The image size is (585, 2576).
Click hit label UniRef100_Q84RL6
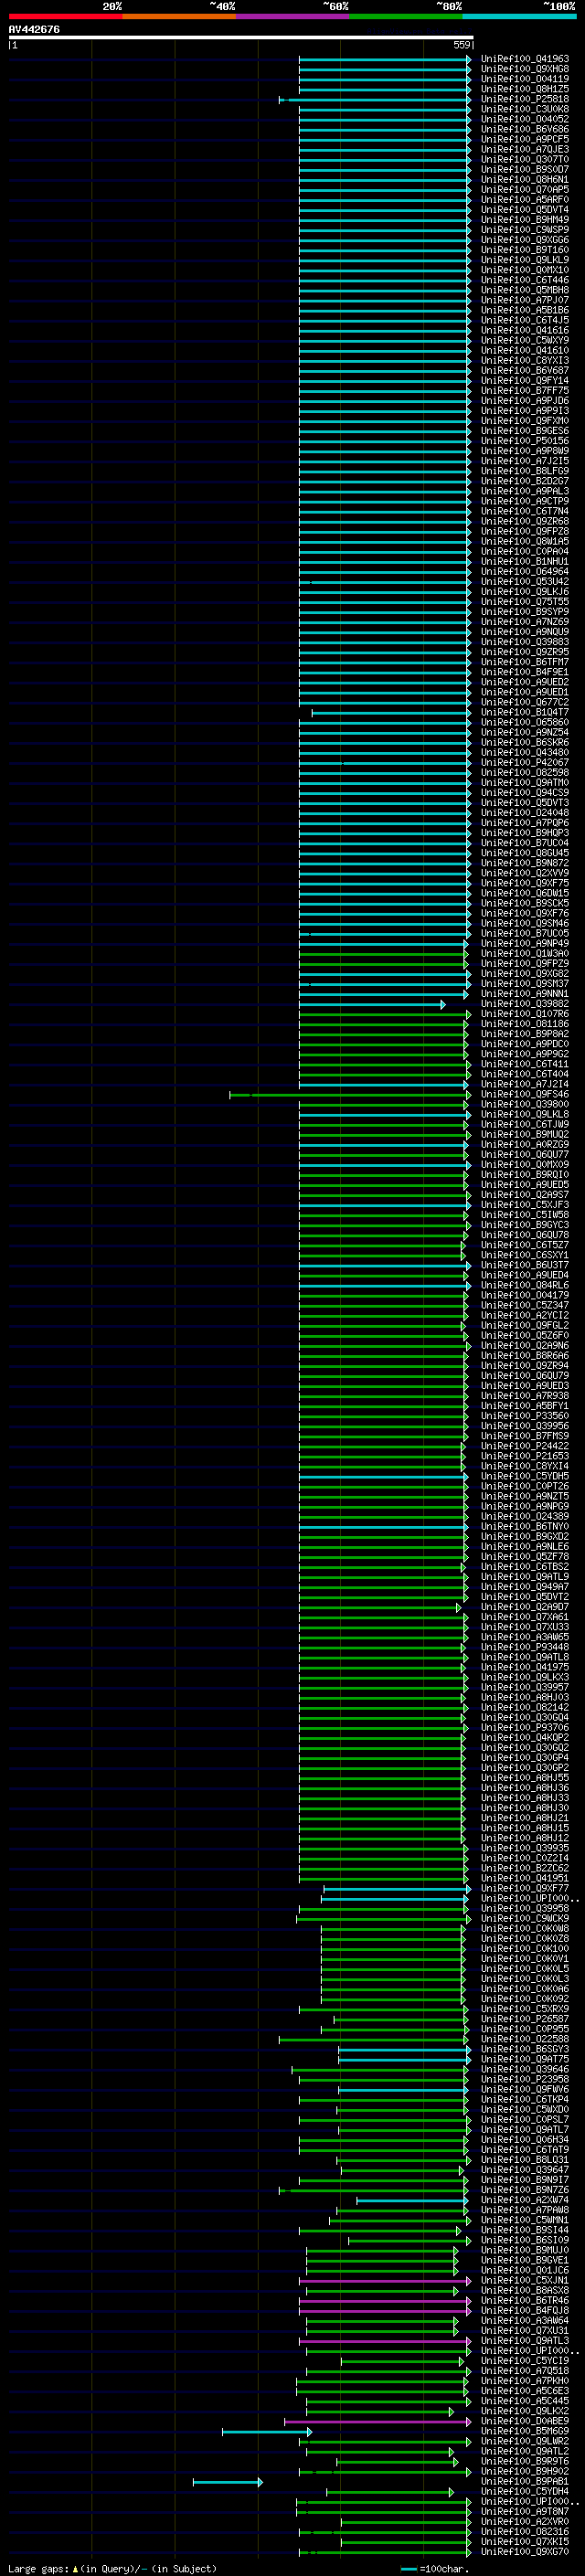[524, 1285]
